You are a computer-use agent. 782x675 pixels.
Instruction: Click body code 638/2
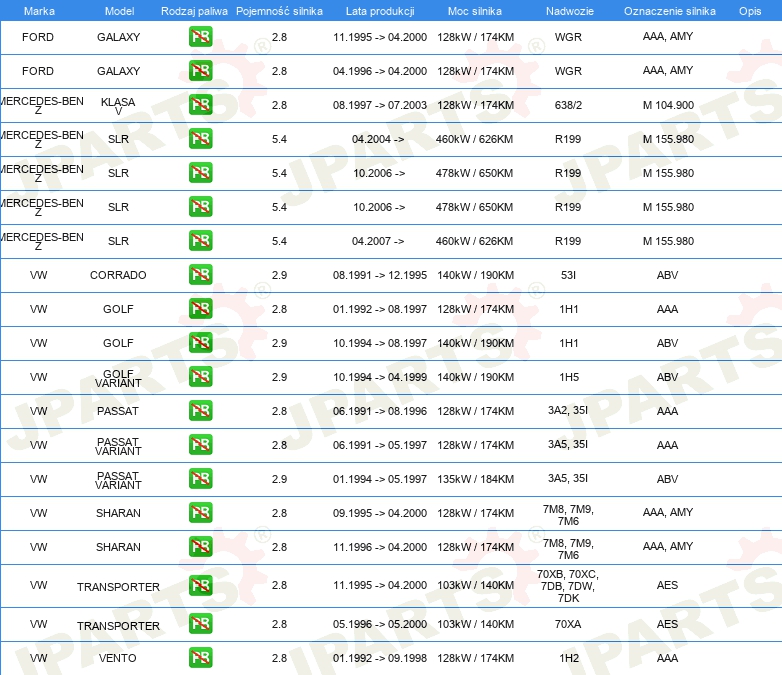point(569,105)
